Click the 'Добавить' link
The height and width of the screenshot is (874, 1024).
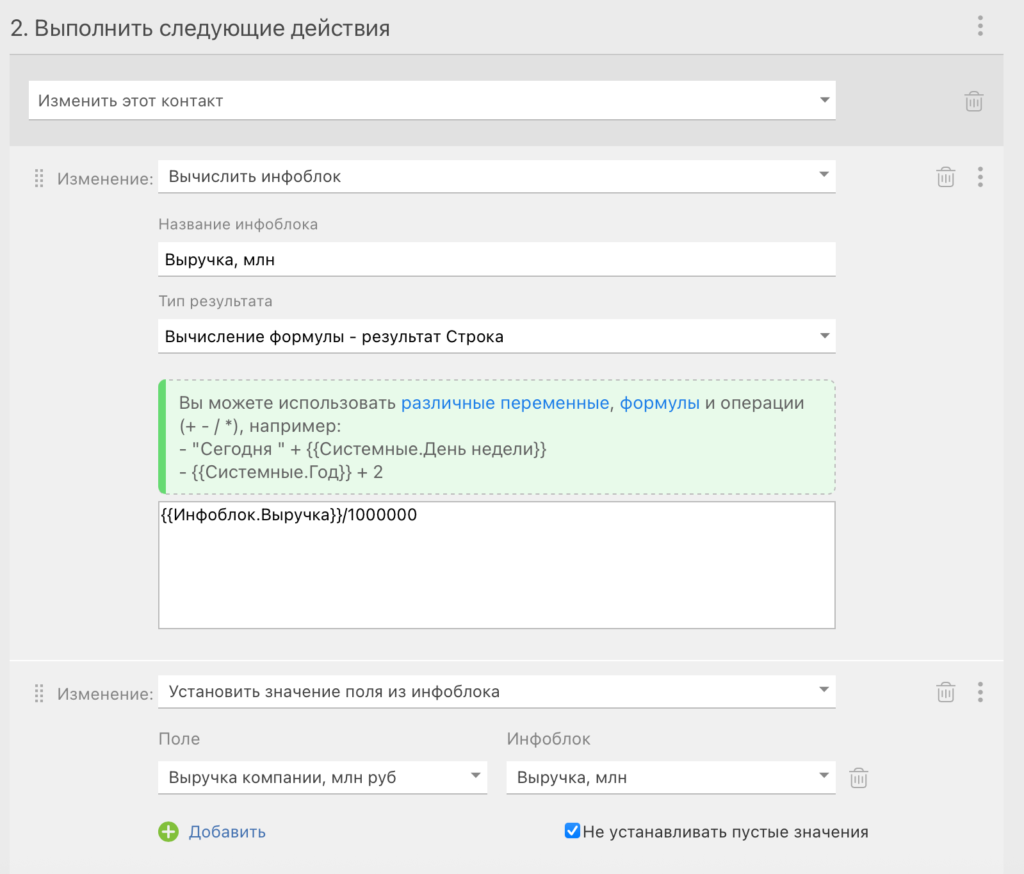[227, 832]
